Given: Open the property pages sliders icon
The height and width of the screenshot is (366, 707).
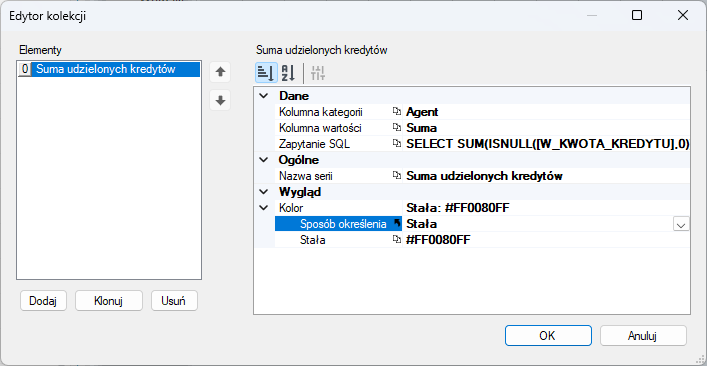Looking at the screenshot, I should tap(318, 73).
